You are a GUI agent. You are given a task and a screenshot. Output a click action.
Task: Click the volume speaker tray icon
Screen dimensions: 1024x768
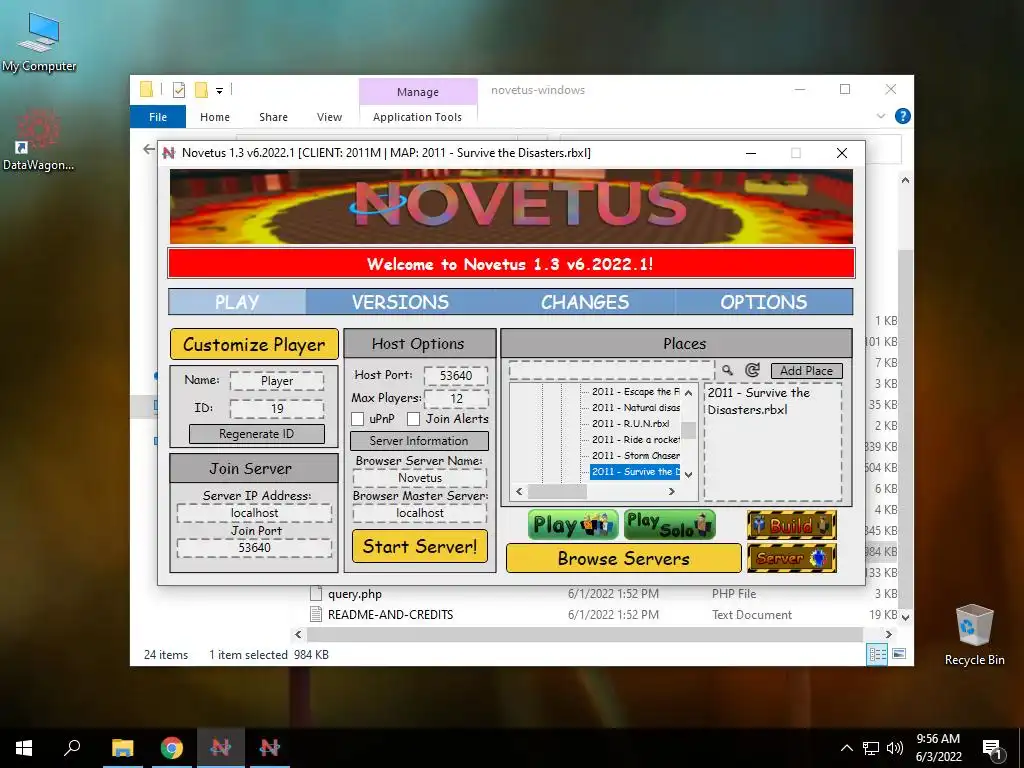pyautogui.click(x=895, y=748)
